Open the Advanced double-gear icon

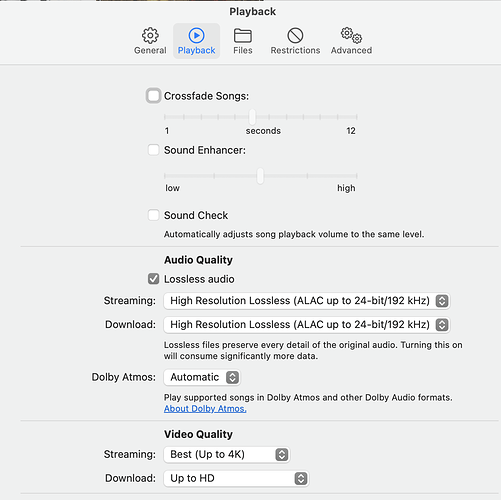[351, 35]
